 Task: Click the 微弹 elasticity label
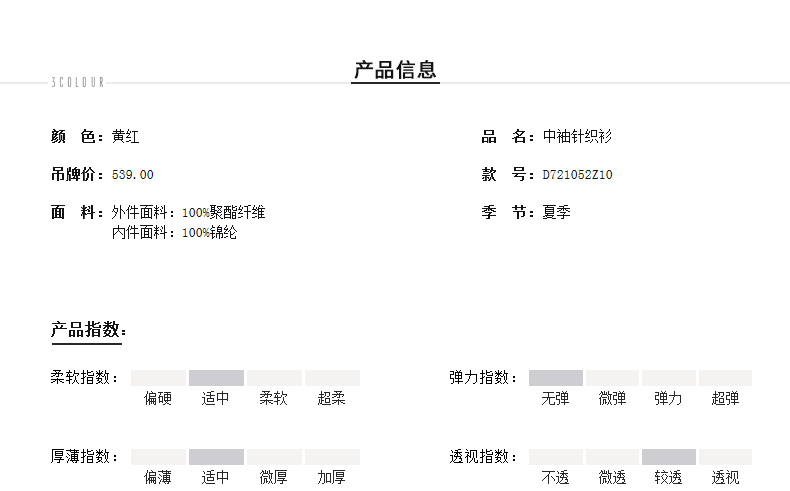click(612, 398)
